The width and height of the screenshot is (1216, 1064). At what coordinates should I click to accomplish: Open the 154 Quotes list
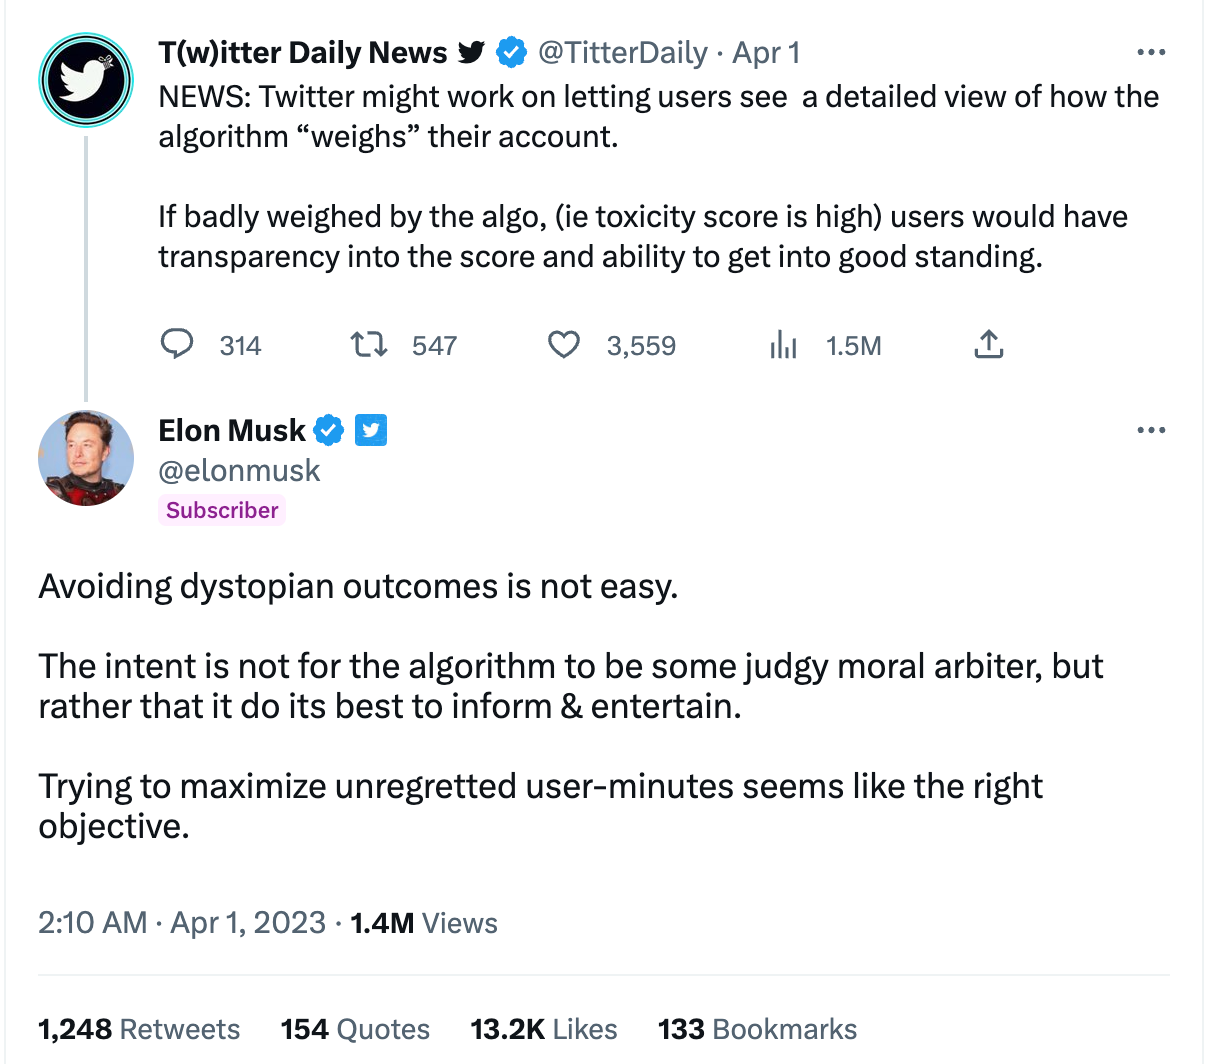coord(355,1028)
